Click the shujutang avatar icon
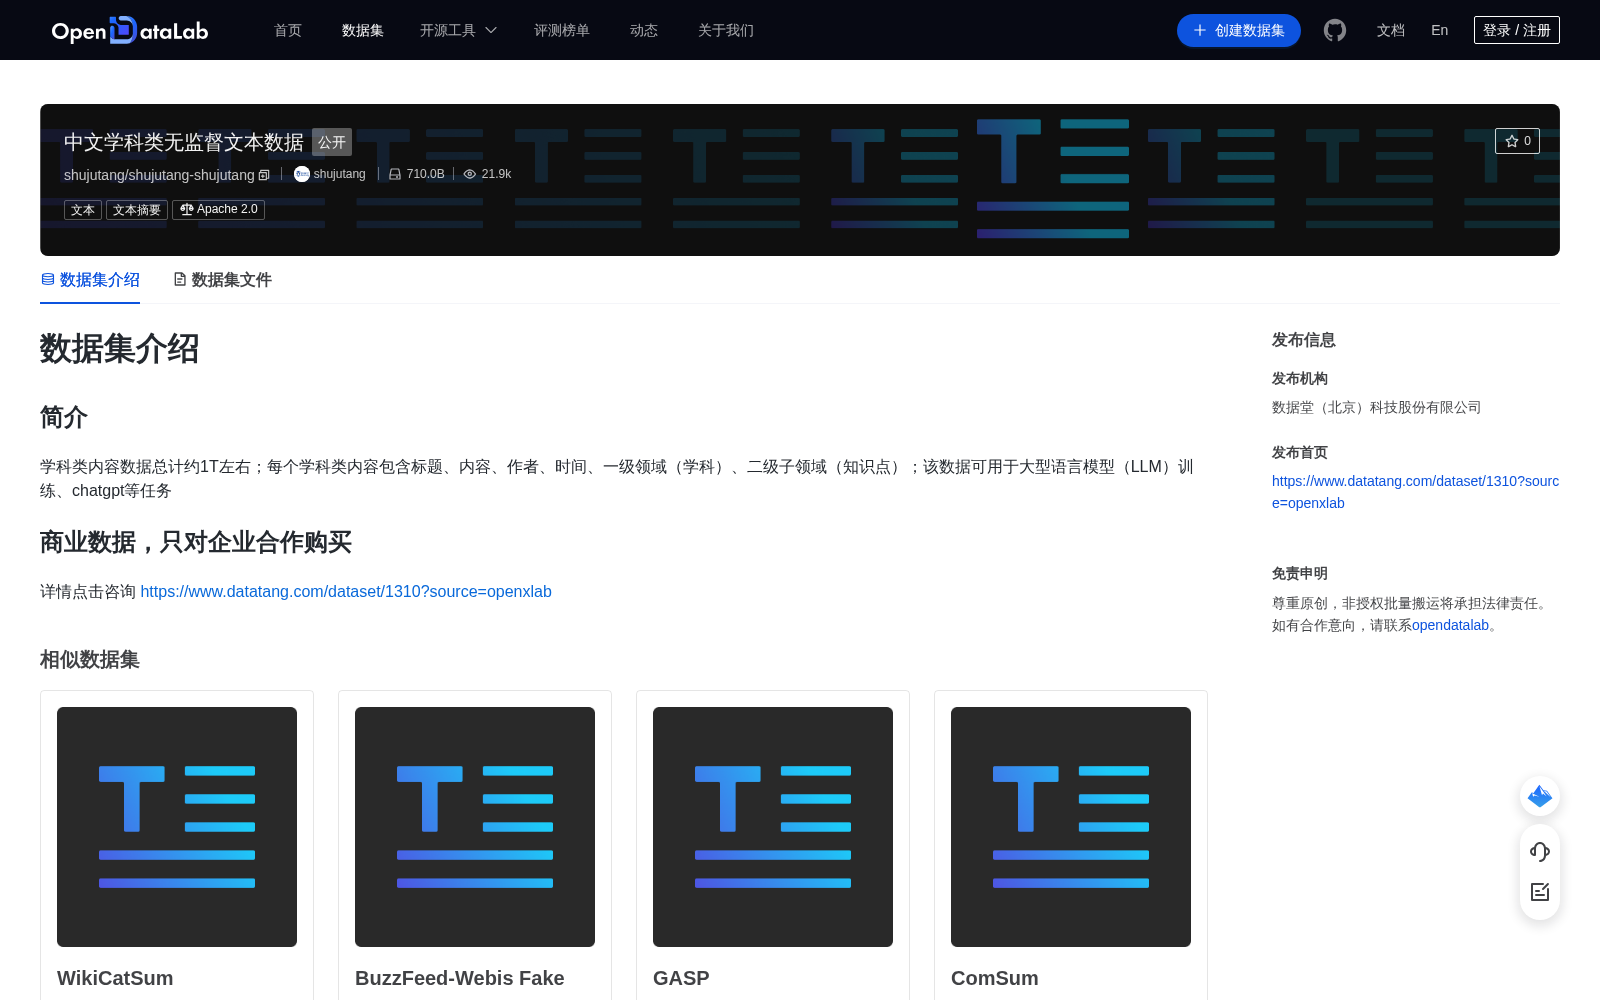 301,174
